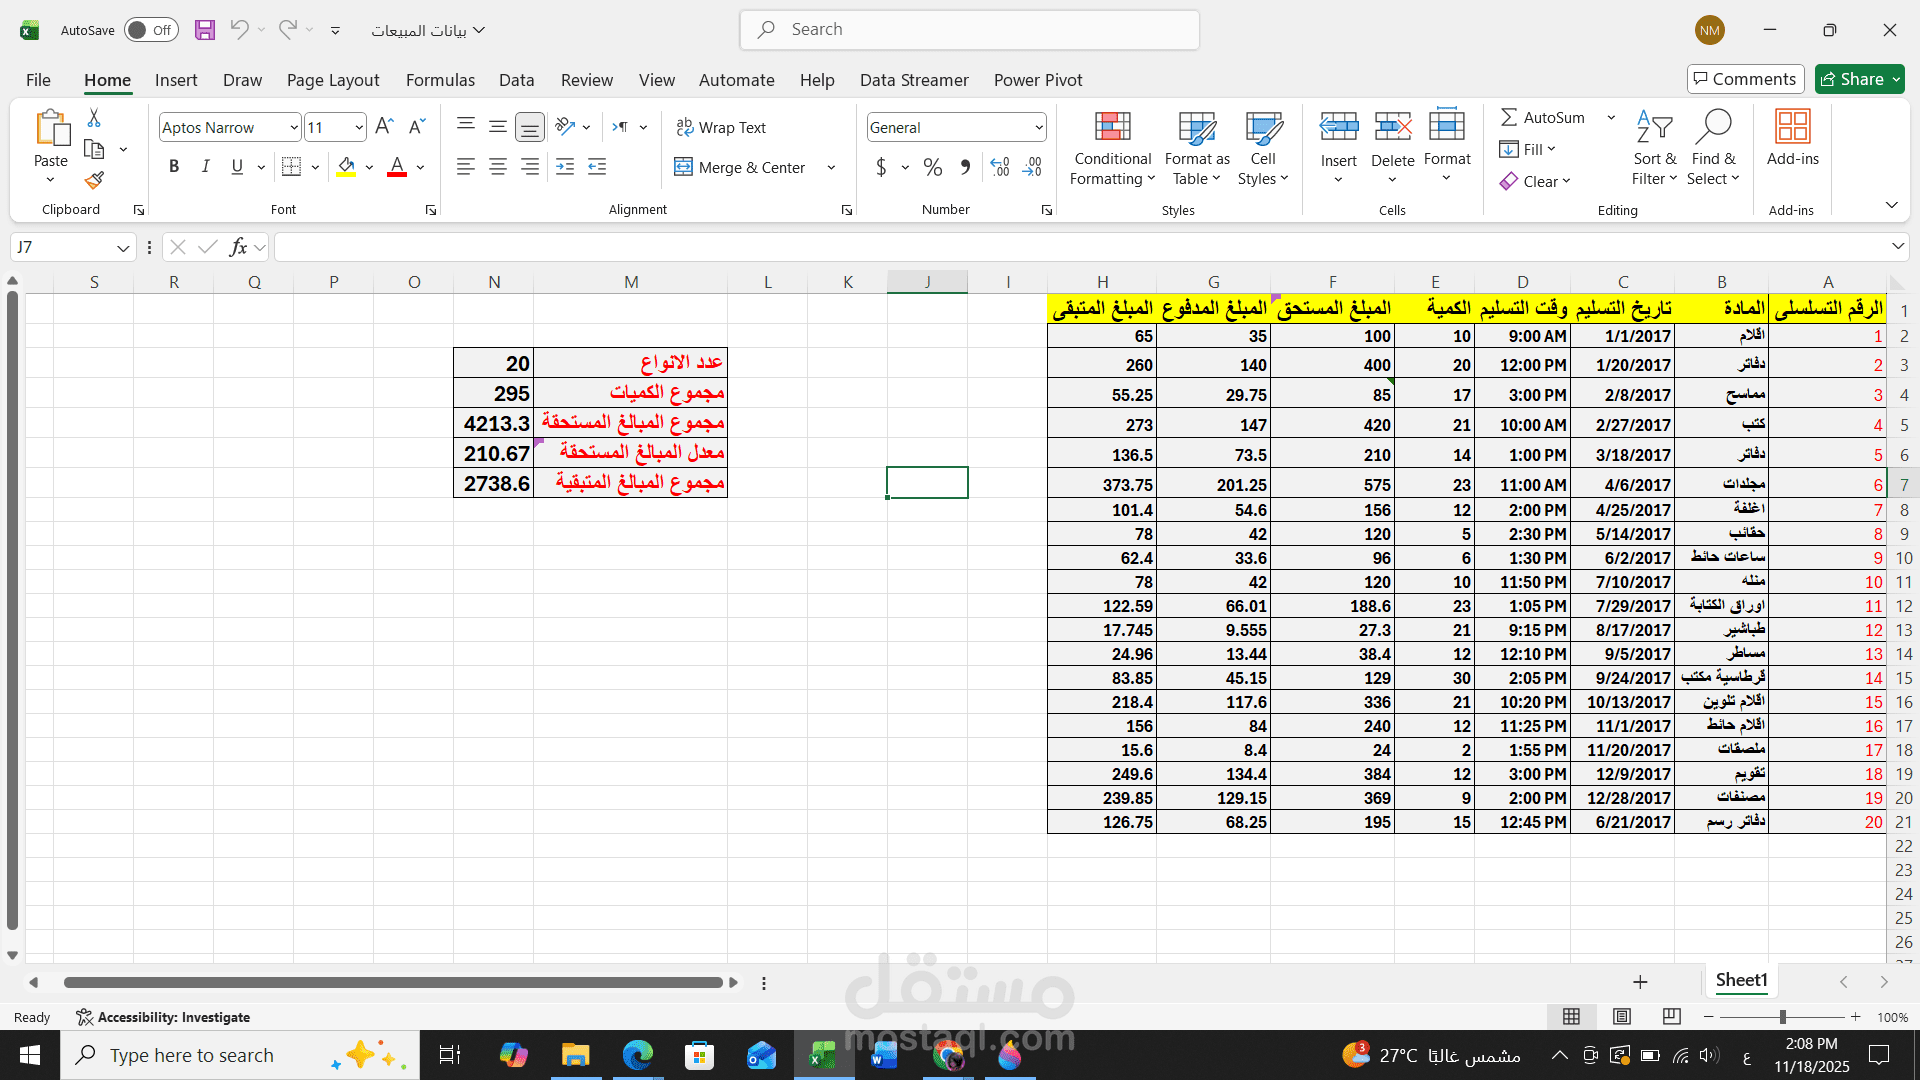Open the font name dropdown Aptos Narrow

tap(293, 127)
